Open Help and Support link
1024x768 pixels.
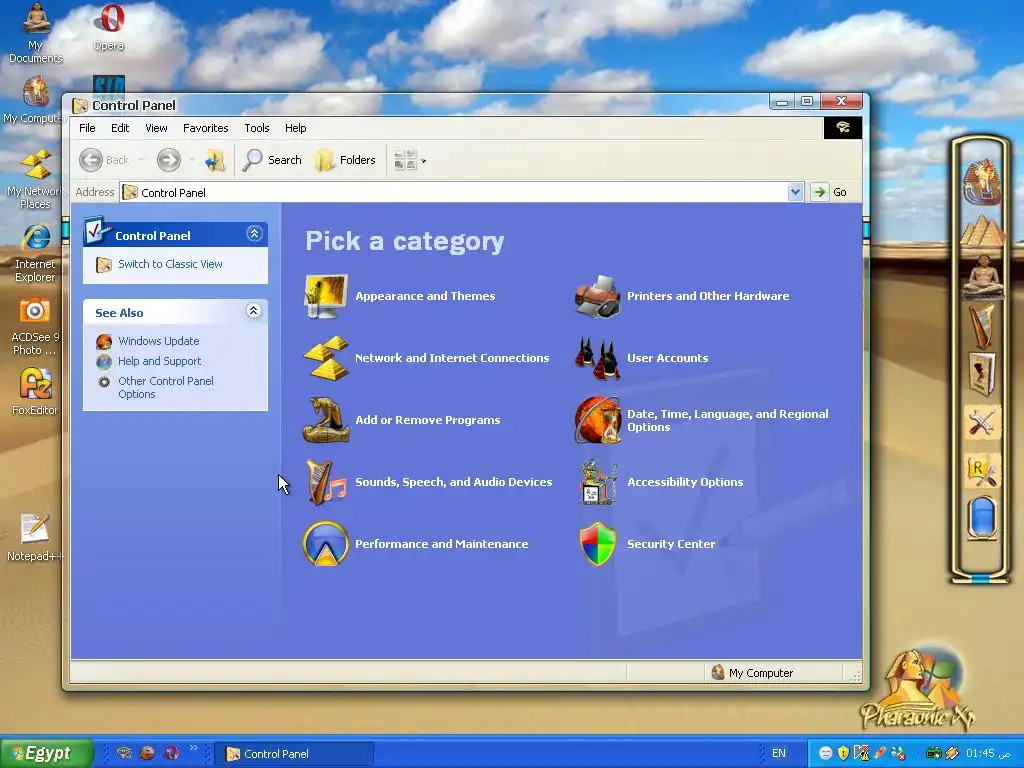tap(159, 361)
